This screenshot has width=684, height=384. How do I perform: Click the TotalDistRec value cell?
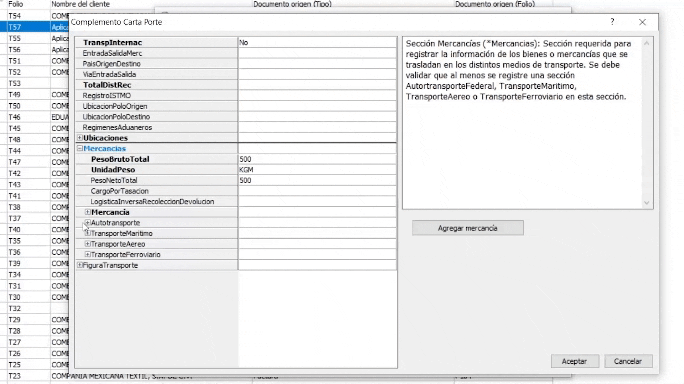pyautogui.click(x=317, y=85)
